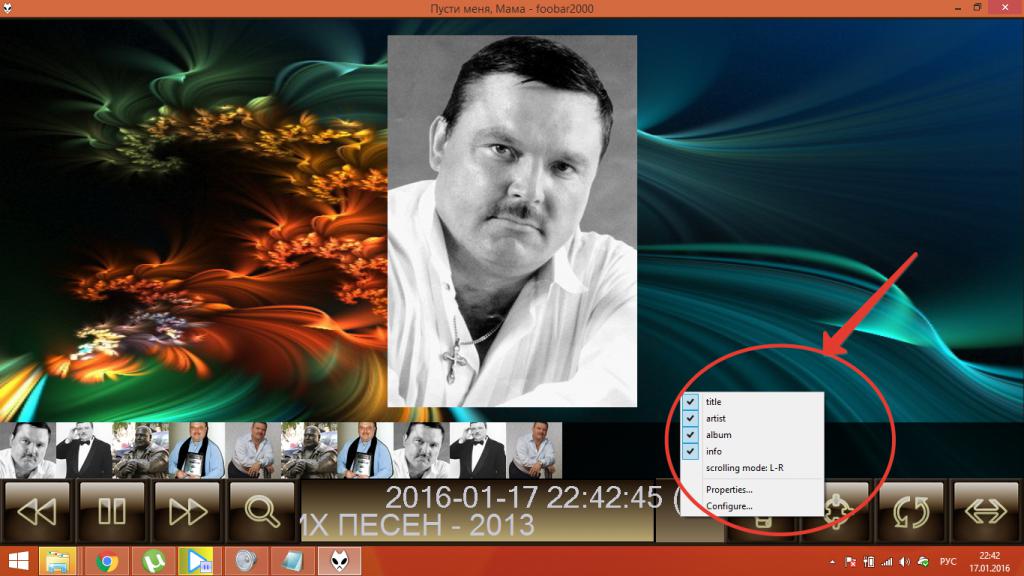1024x576 pixels.
Task: Select the first artist thumbnail in strip
Action: [x=27, y=450]
